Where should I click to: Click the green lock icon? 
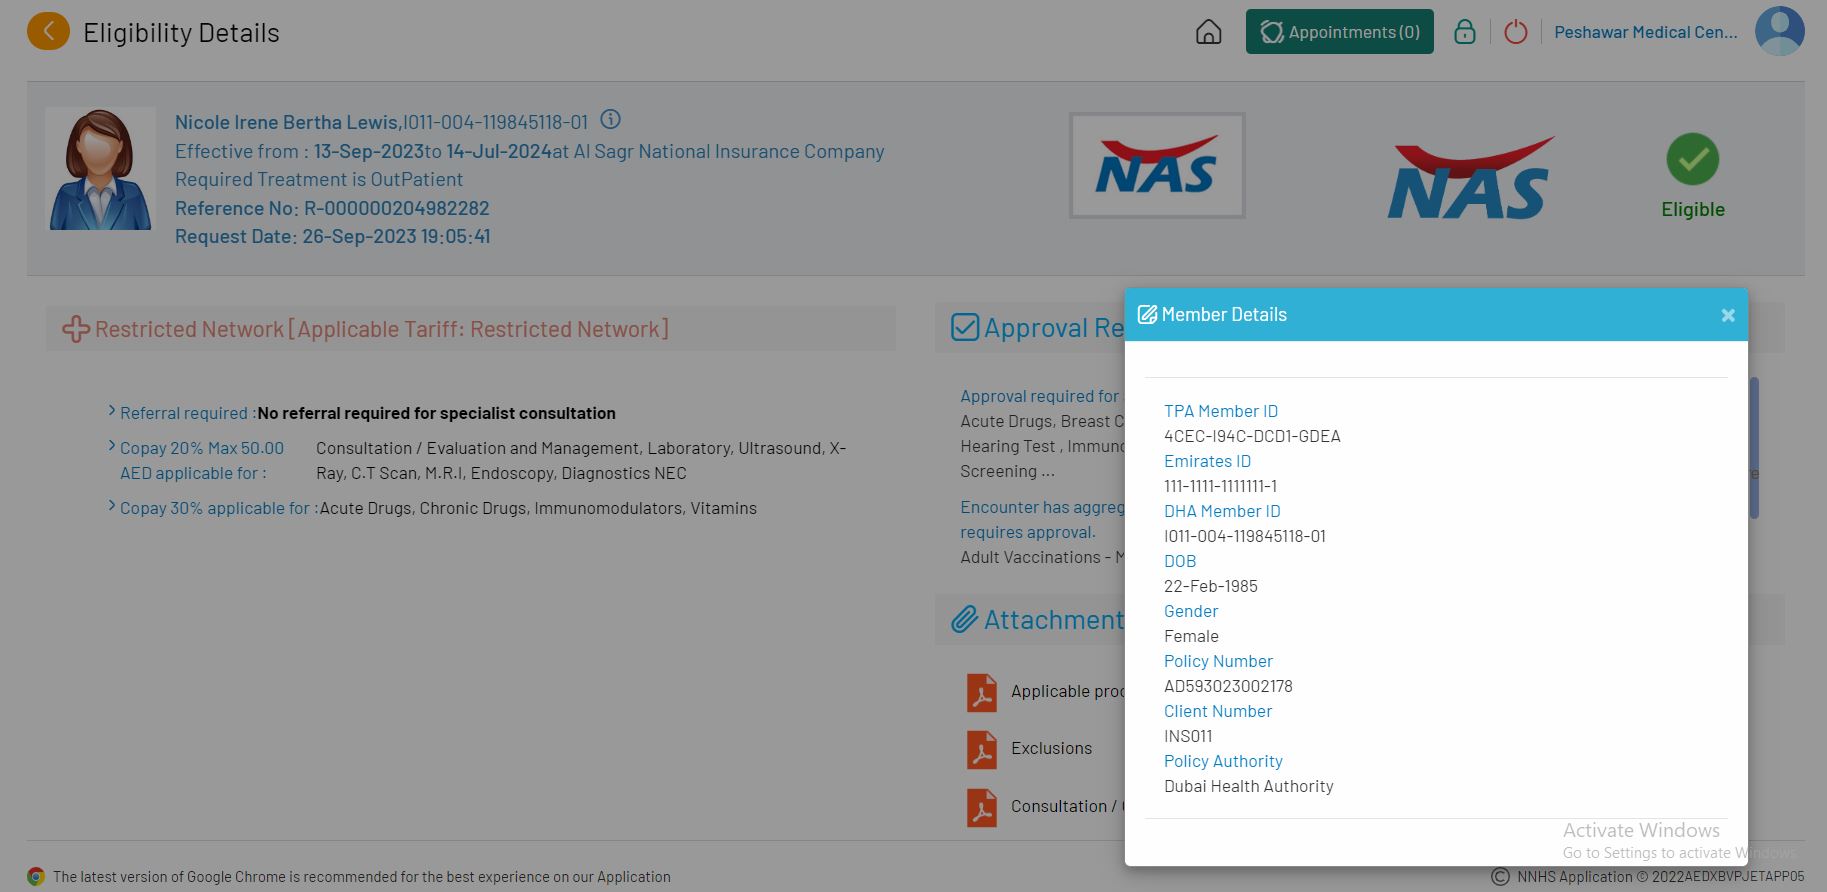click(1464, 32)
